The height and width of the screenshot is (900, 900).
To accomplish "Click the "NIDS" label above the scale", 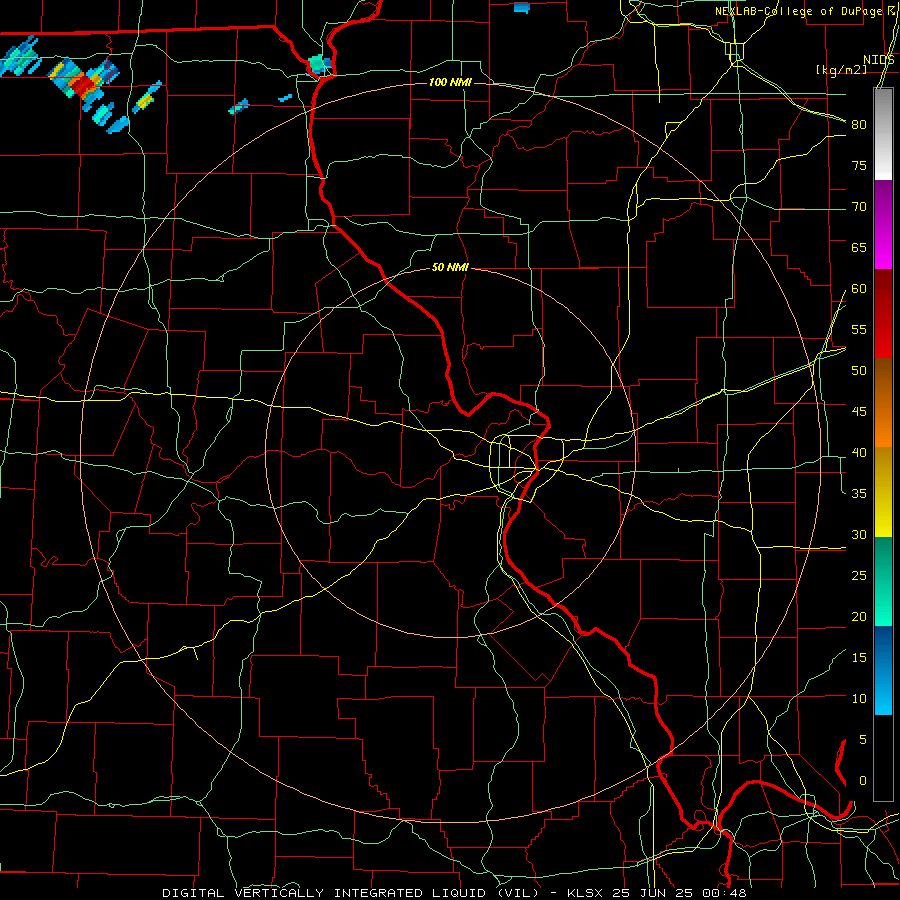I will pos(879,60).
